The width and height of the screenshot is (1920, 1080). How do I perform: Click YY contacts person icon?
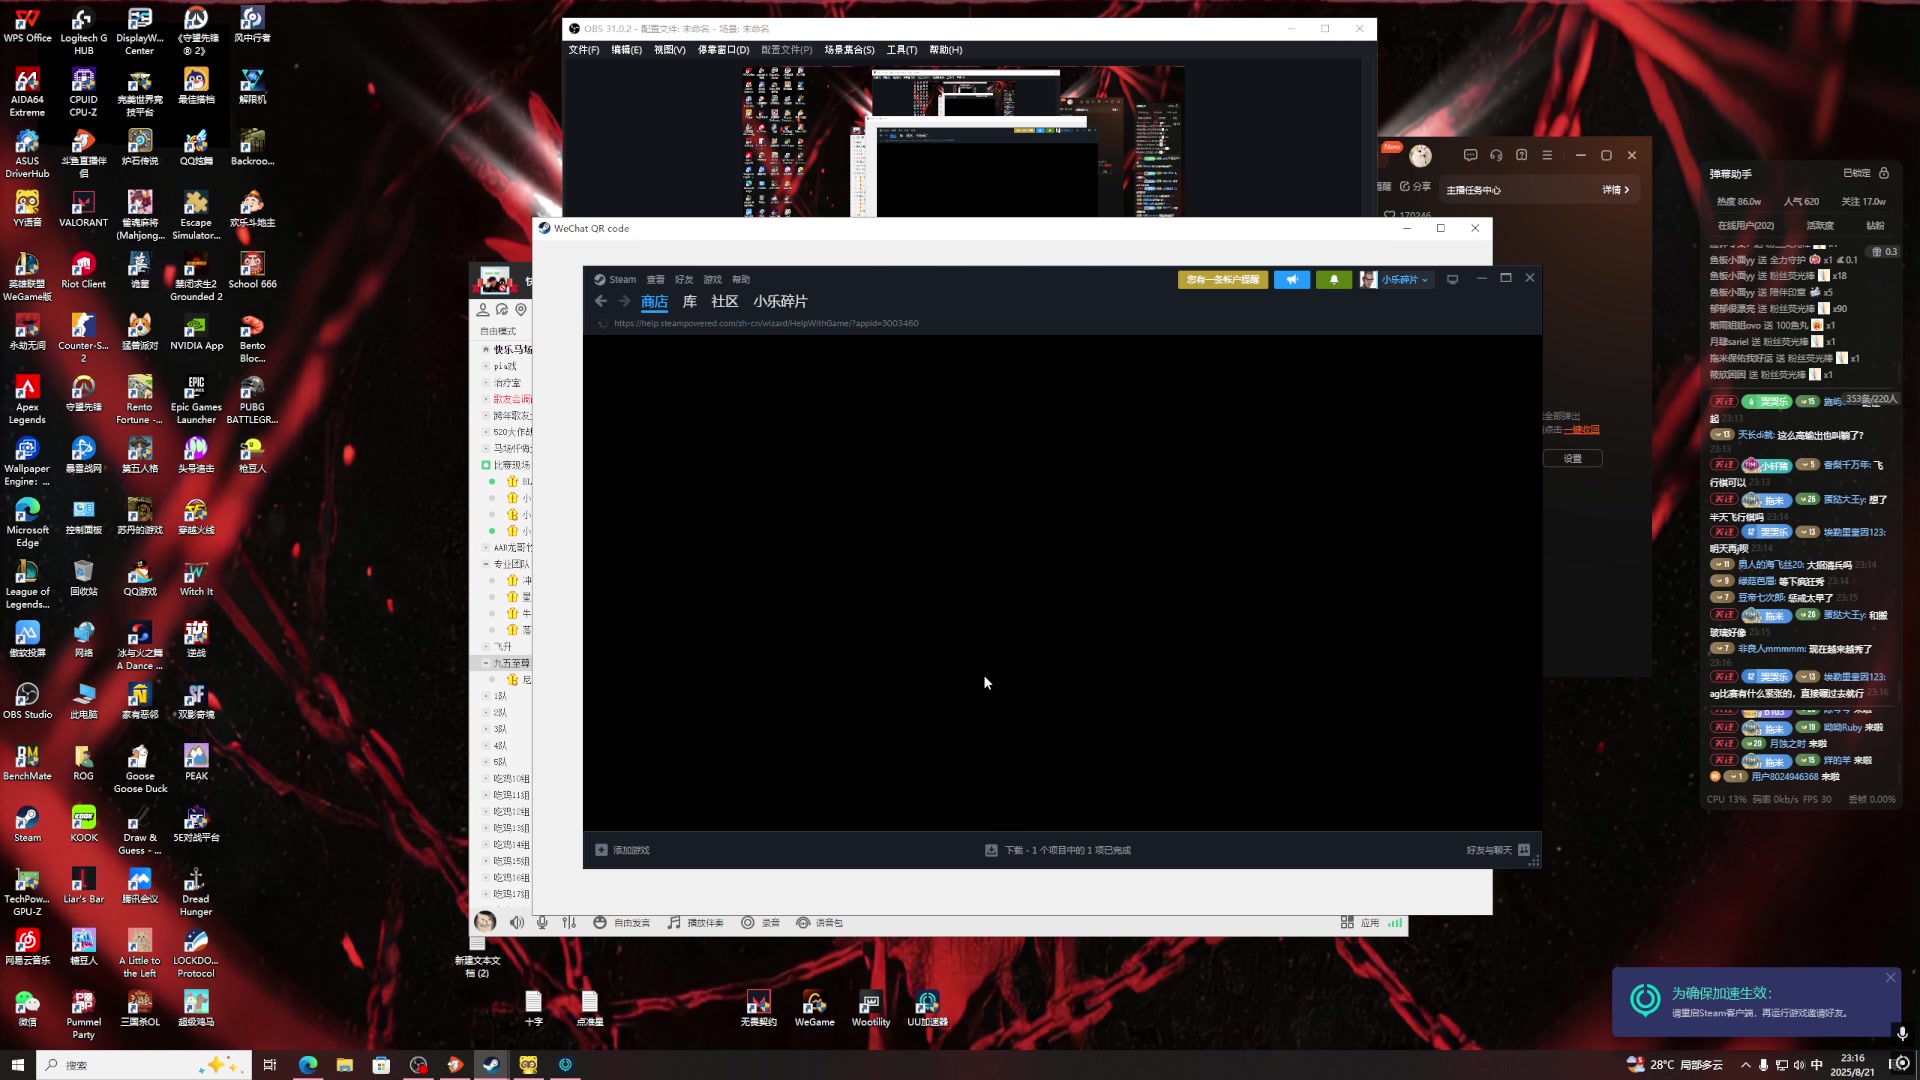point(483,310)
